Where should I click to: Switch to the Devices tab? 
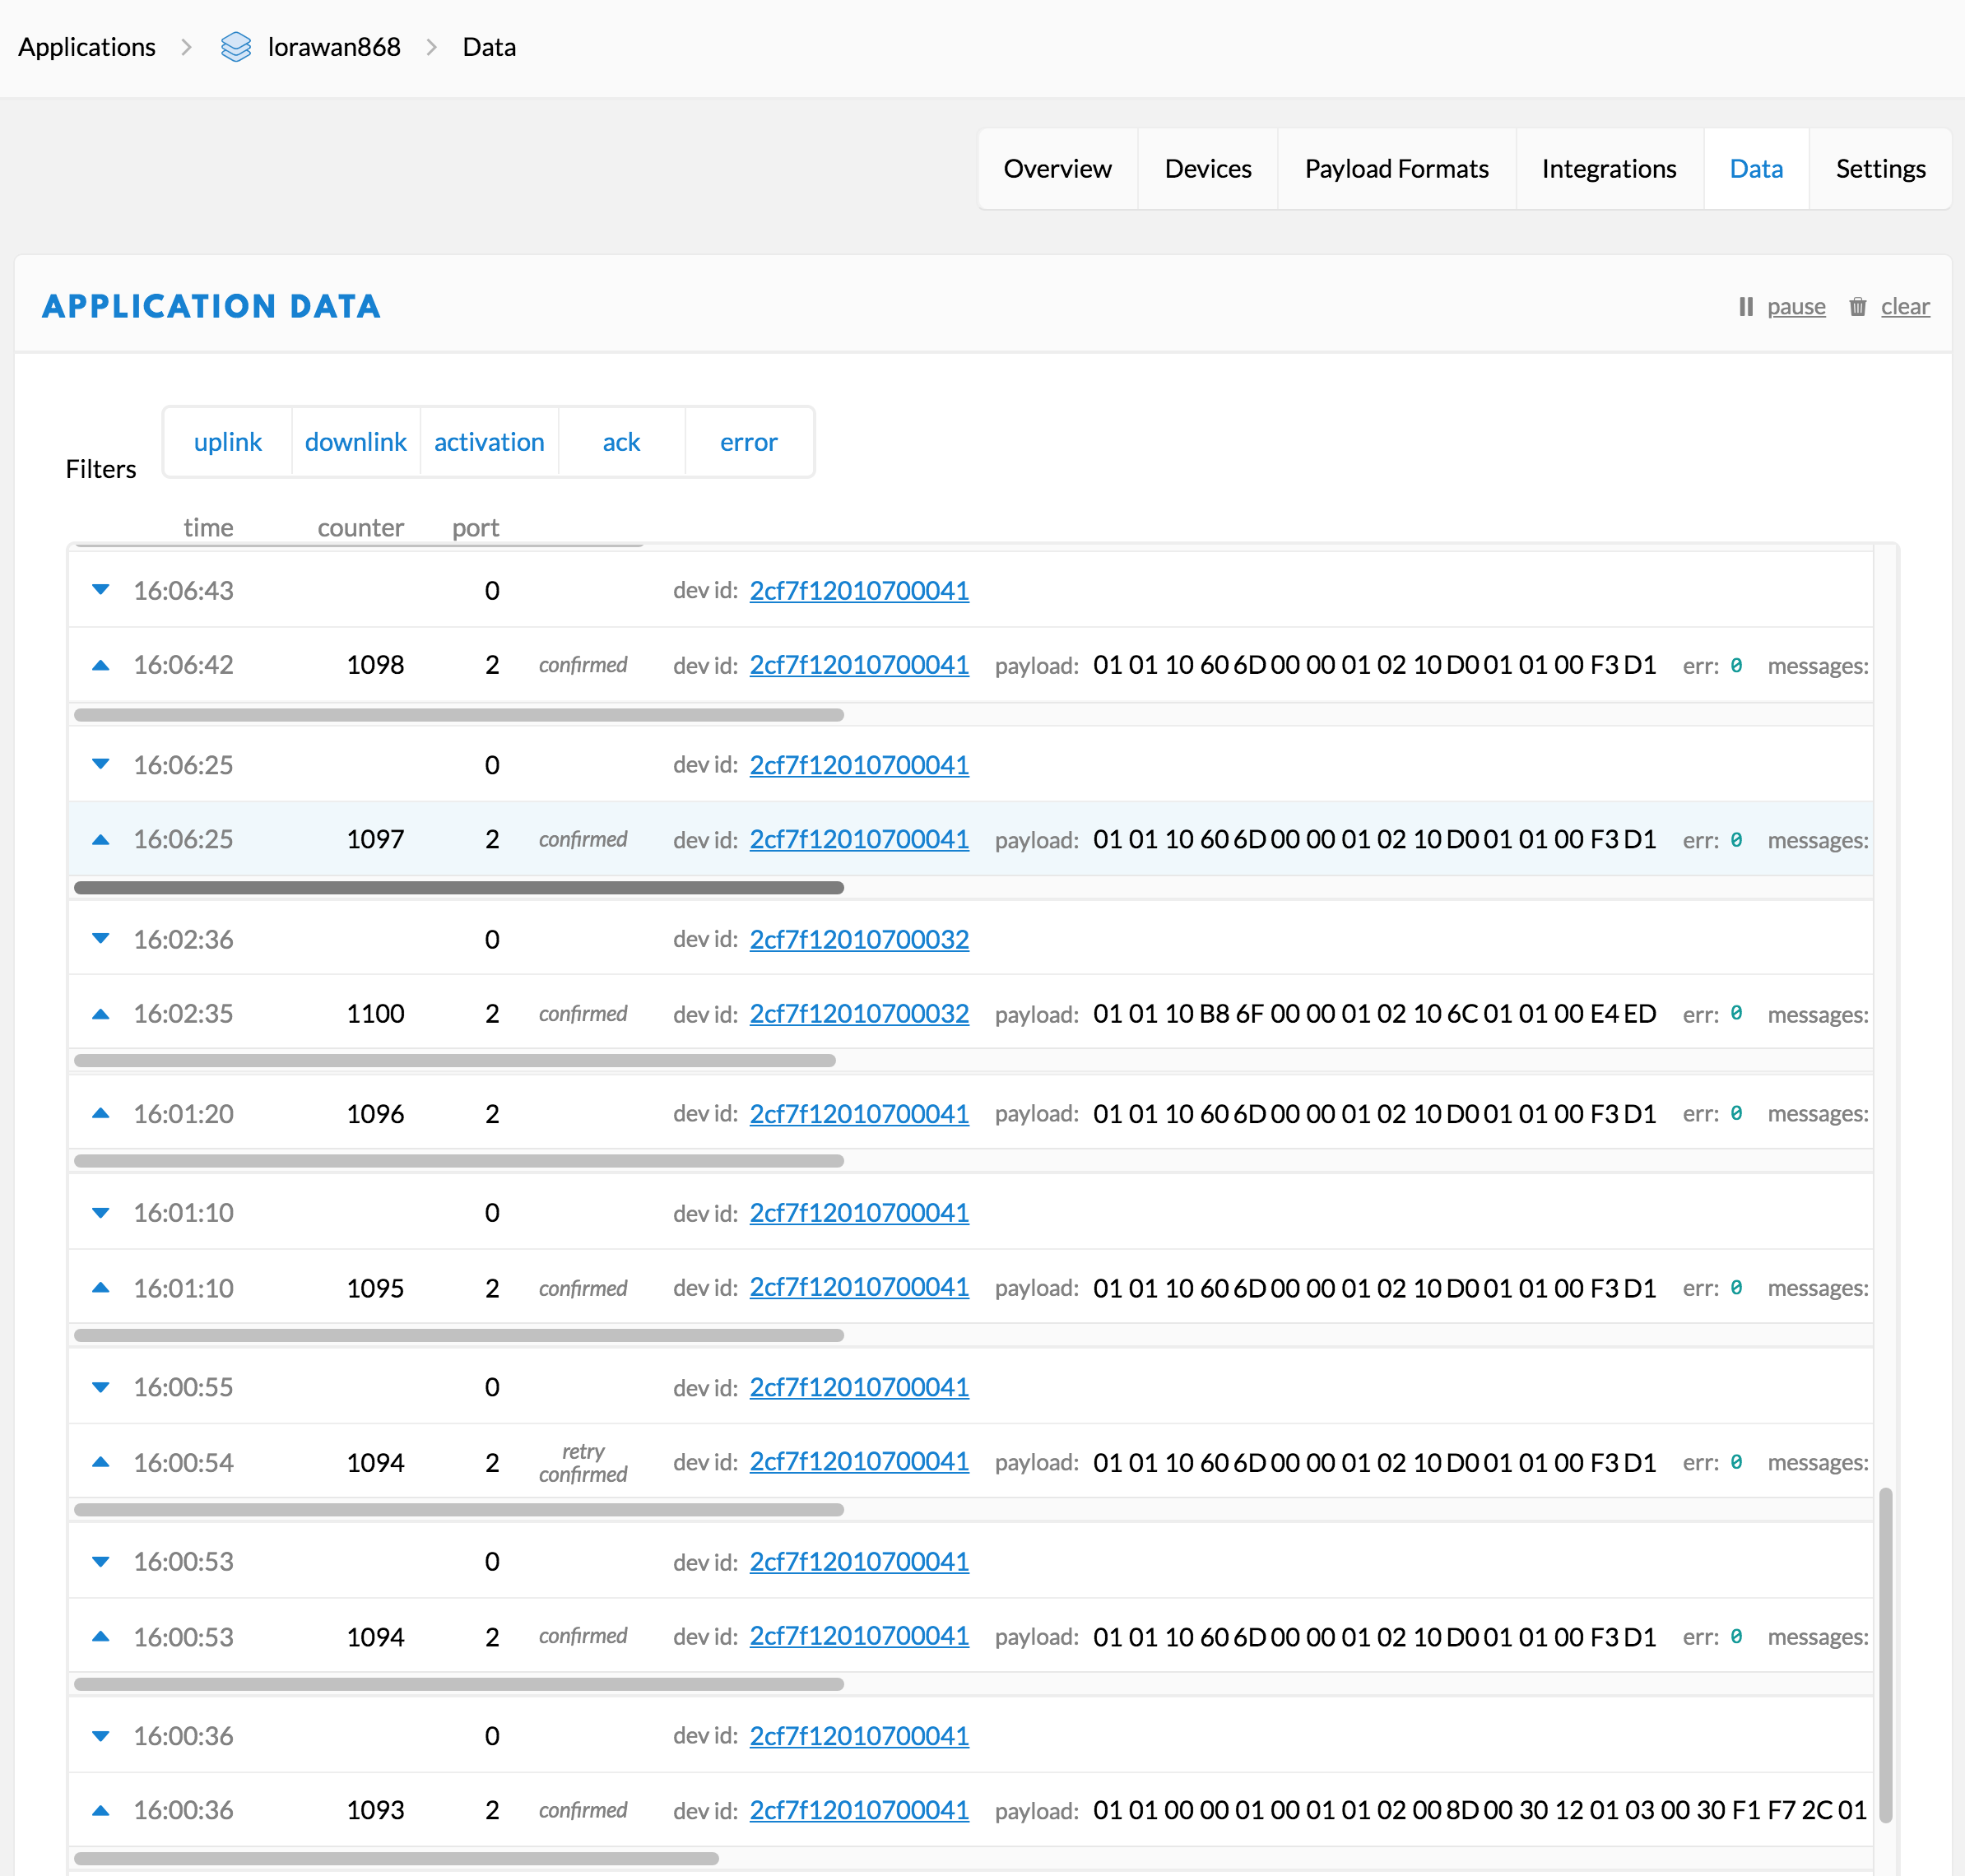click(1208, 169)
